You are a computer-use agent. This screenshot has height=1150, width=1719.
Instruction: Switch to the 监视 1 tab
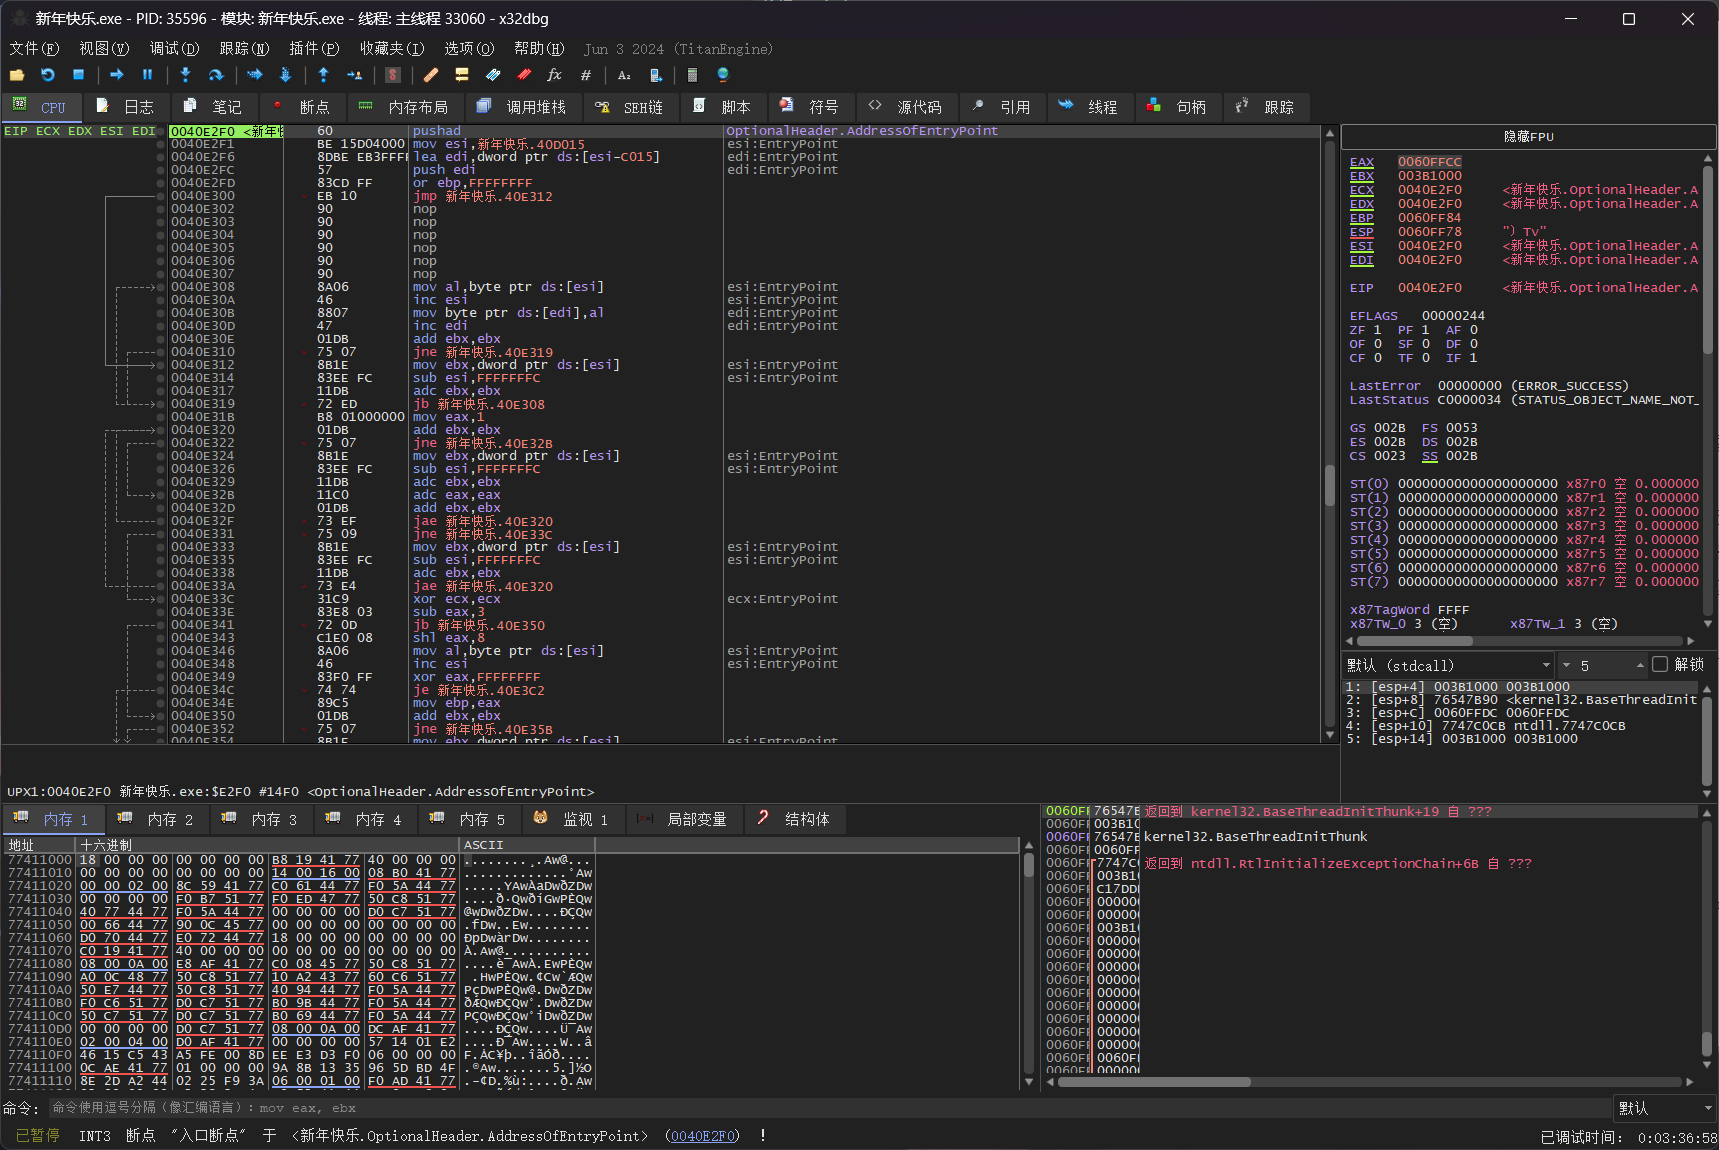[x=574, y=819]
